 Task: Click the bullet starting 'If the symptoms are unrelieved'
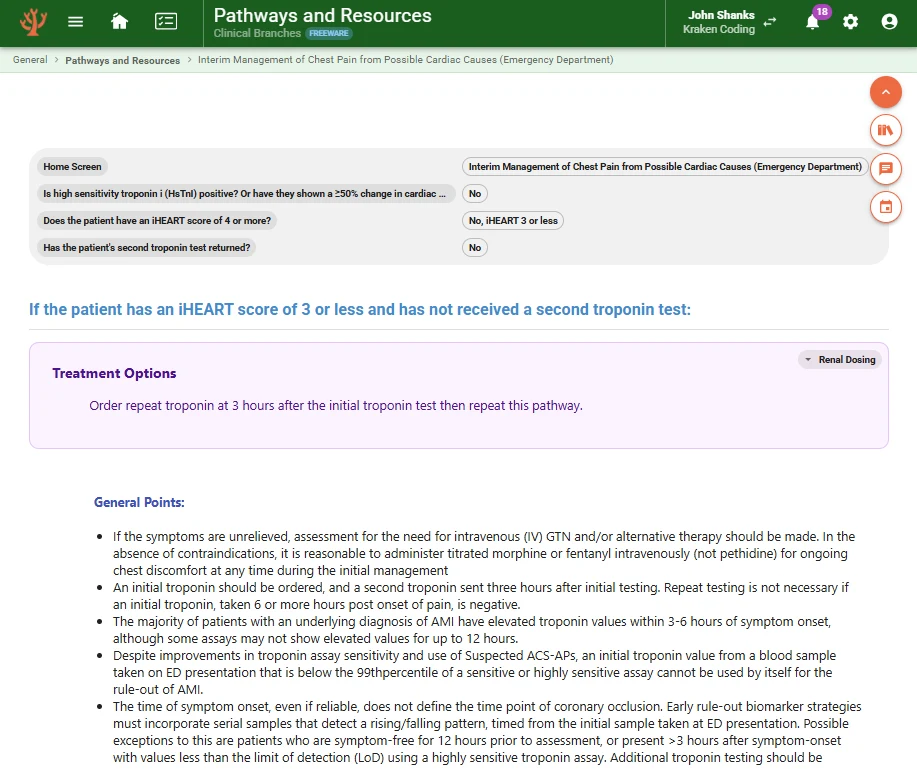(484, 553)
